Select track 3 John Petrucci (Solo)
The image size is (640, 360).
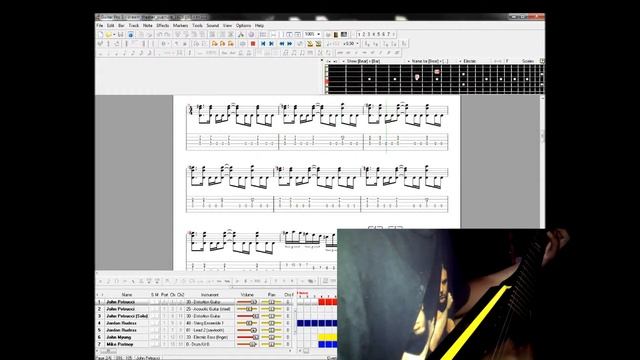pyautogui.click(x=127, y=316)
